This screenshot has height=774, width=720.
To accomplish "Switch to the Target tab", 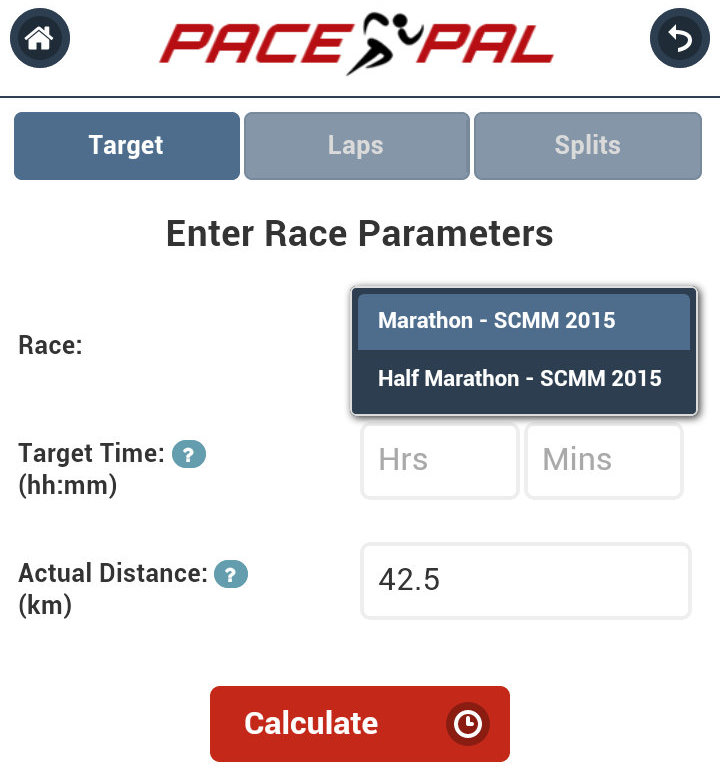I will (126, 145).
